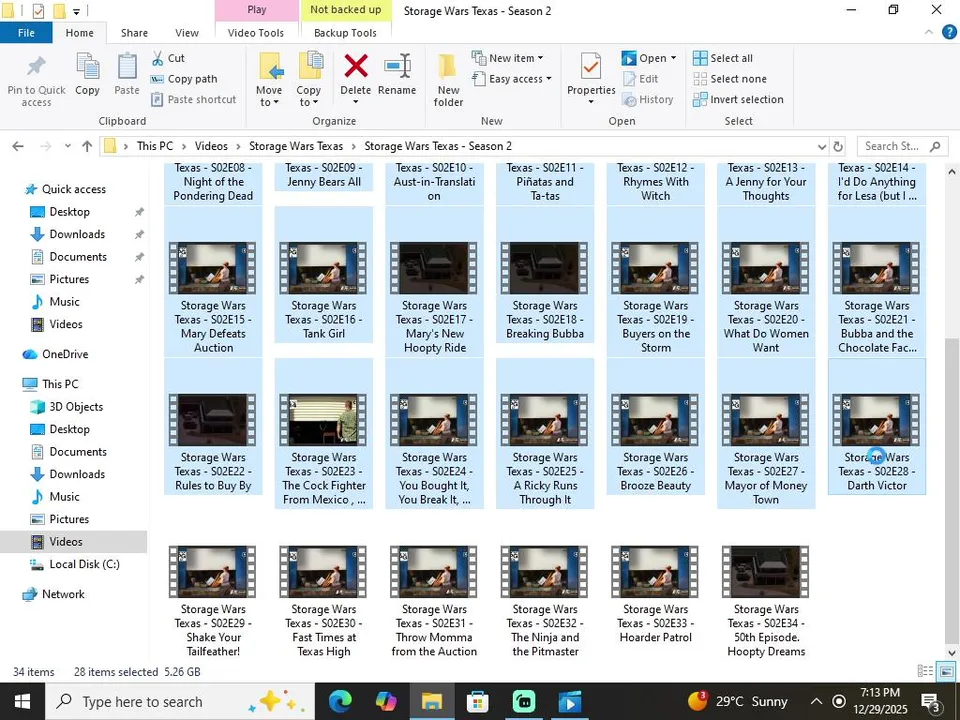Create a New folder
Viewport: 960px width, 720px height.
(x=448, y=80)
